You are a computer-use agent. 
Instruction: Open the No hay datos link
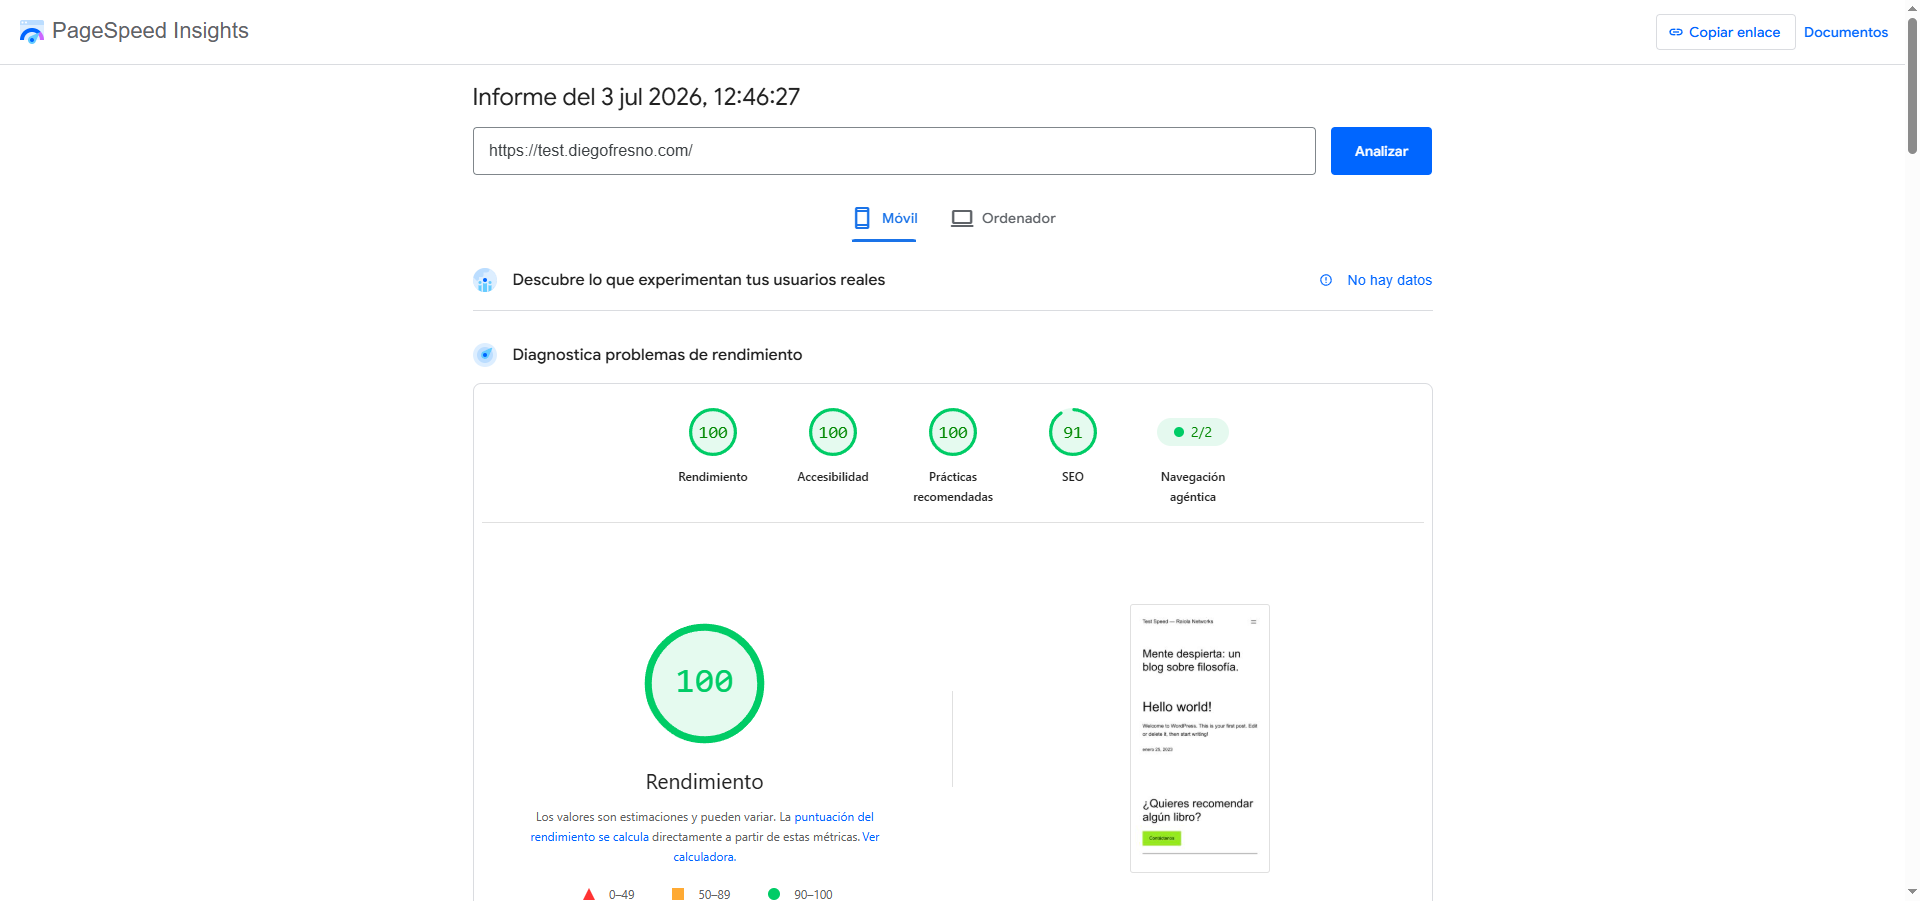point(1389,280)
